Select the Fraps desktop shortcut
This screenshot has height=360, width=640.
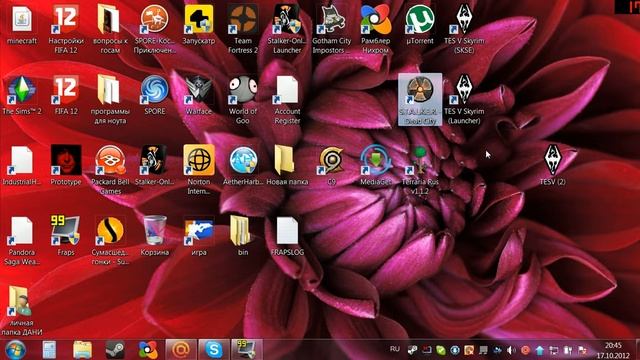pyautogui.click(x=66, y=237)
